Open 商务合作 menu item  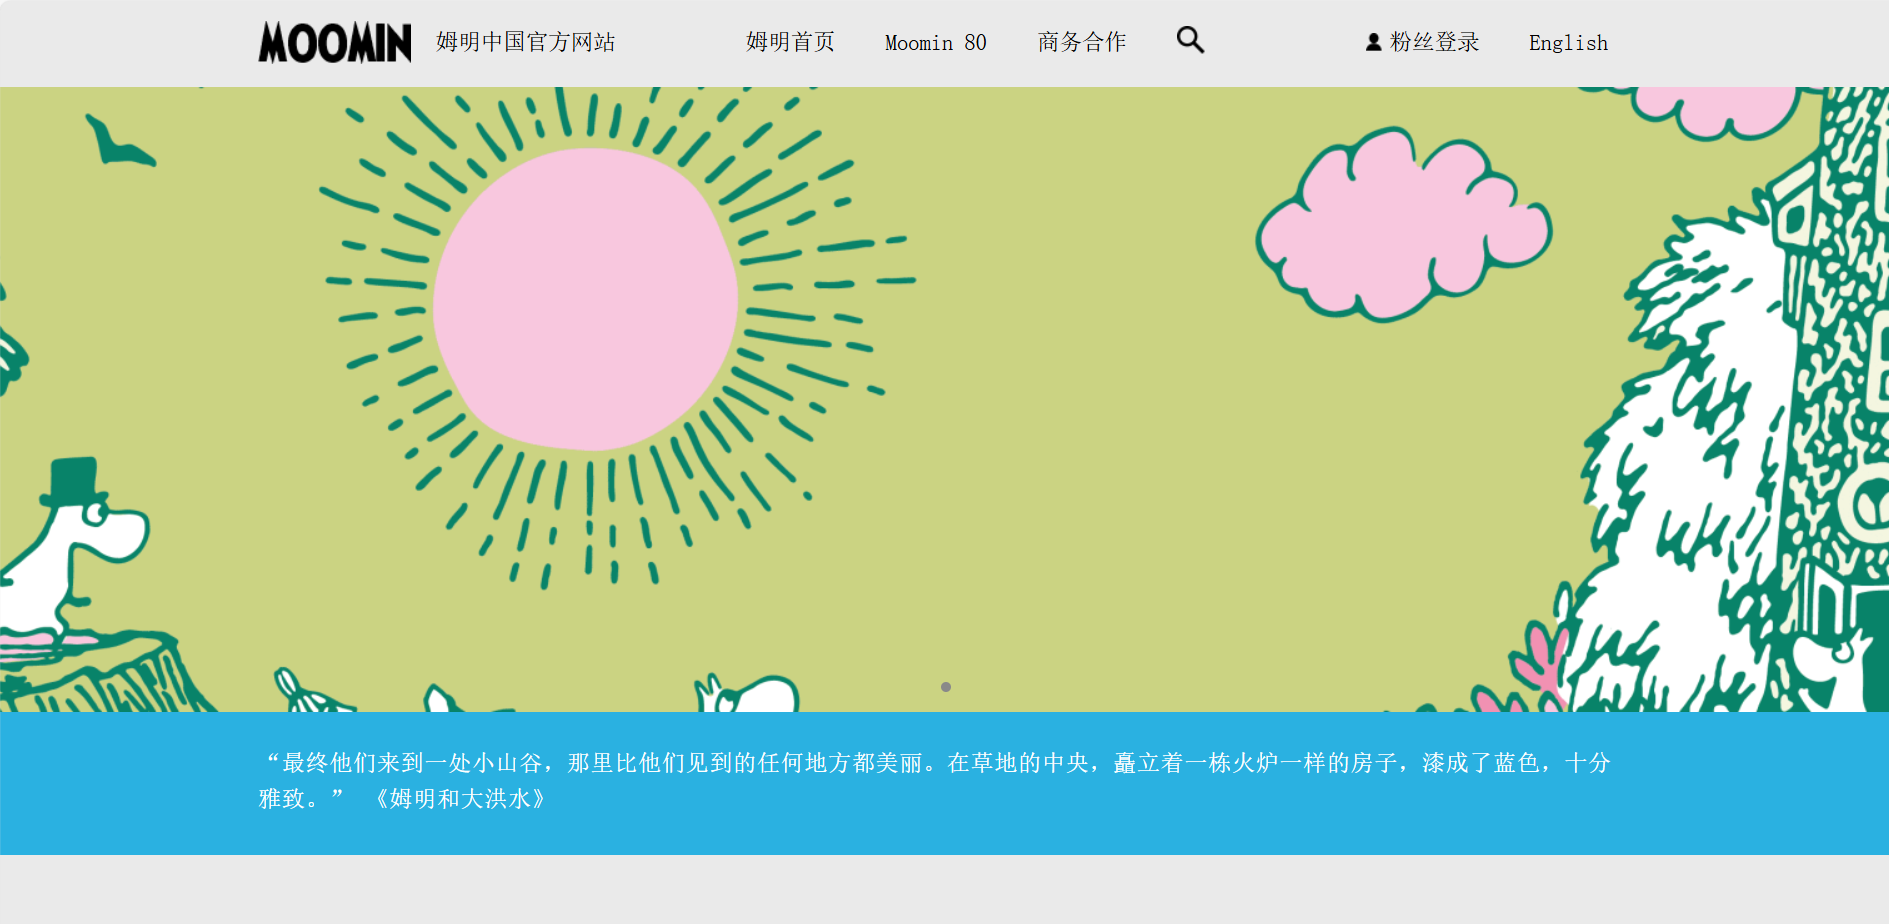pos(1081,42)
